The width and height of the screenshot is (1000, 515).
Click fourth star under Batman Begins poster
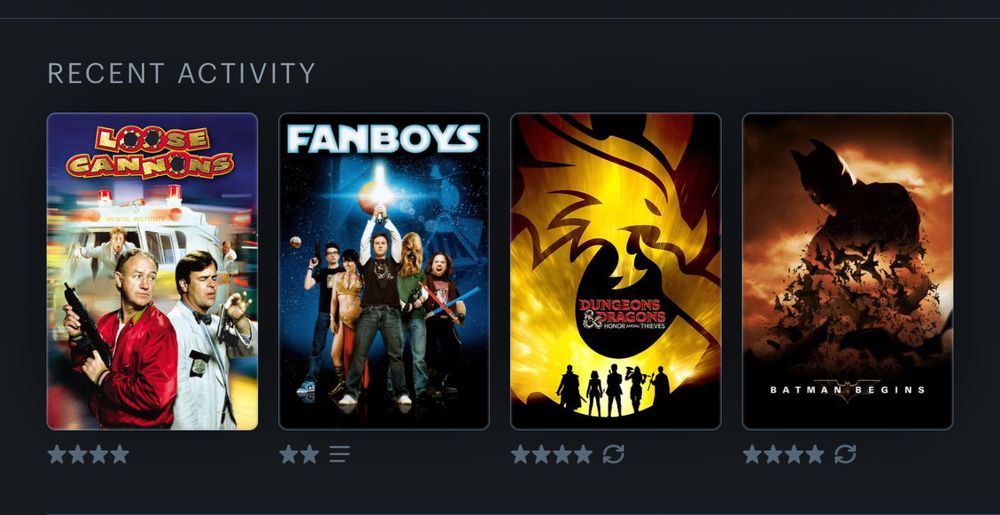coord(814,454)
